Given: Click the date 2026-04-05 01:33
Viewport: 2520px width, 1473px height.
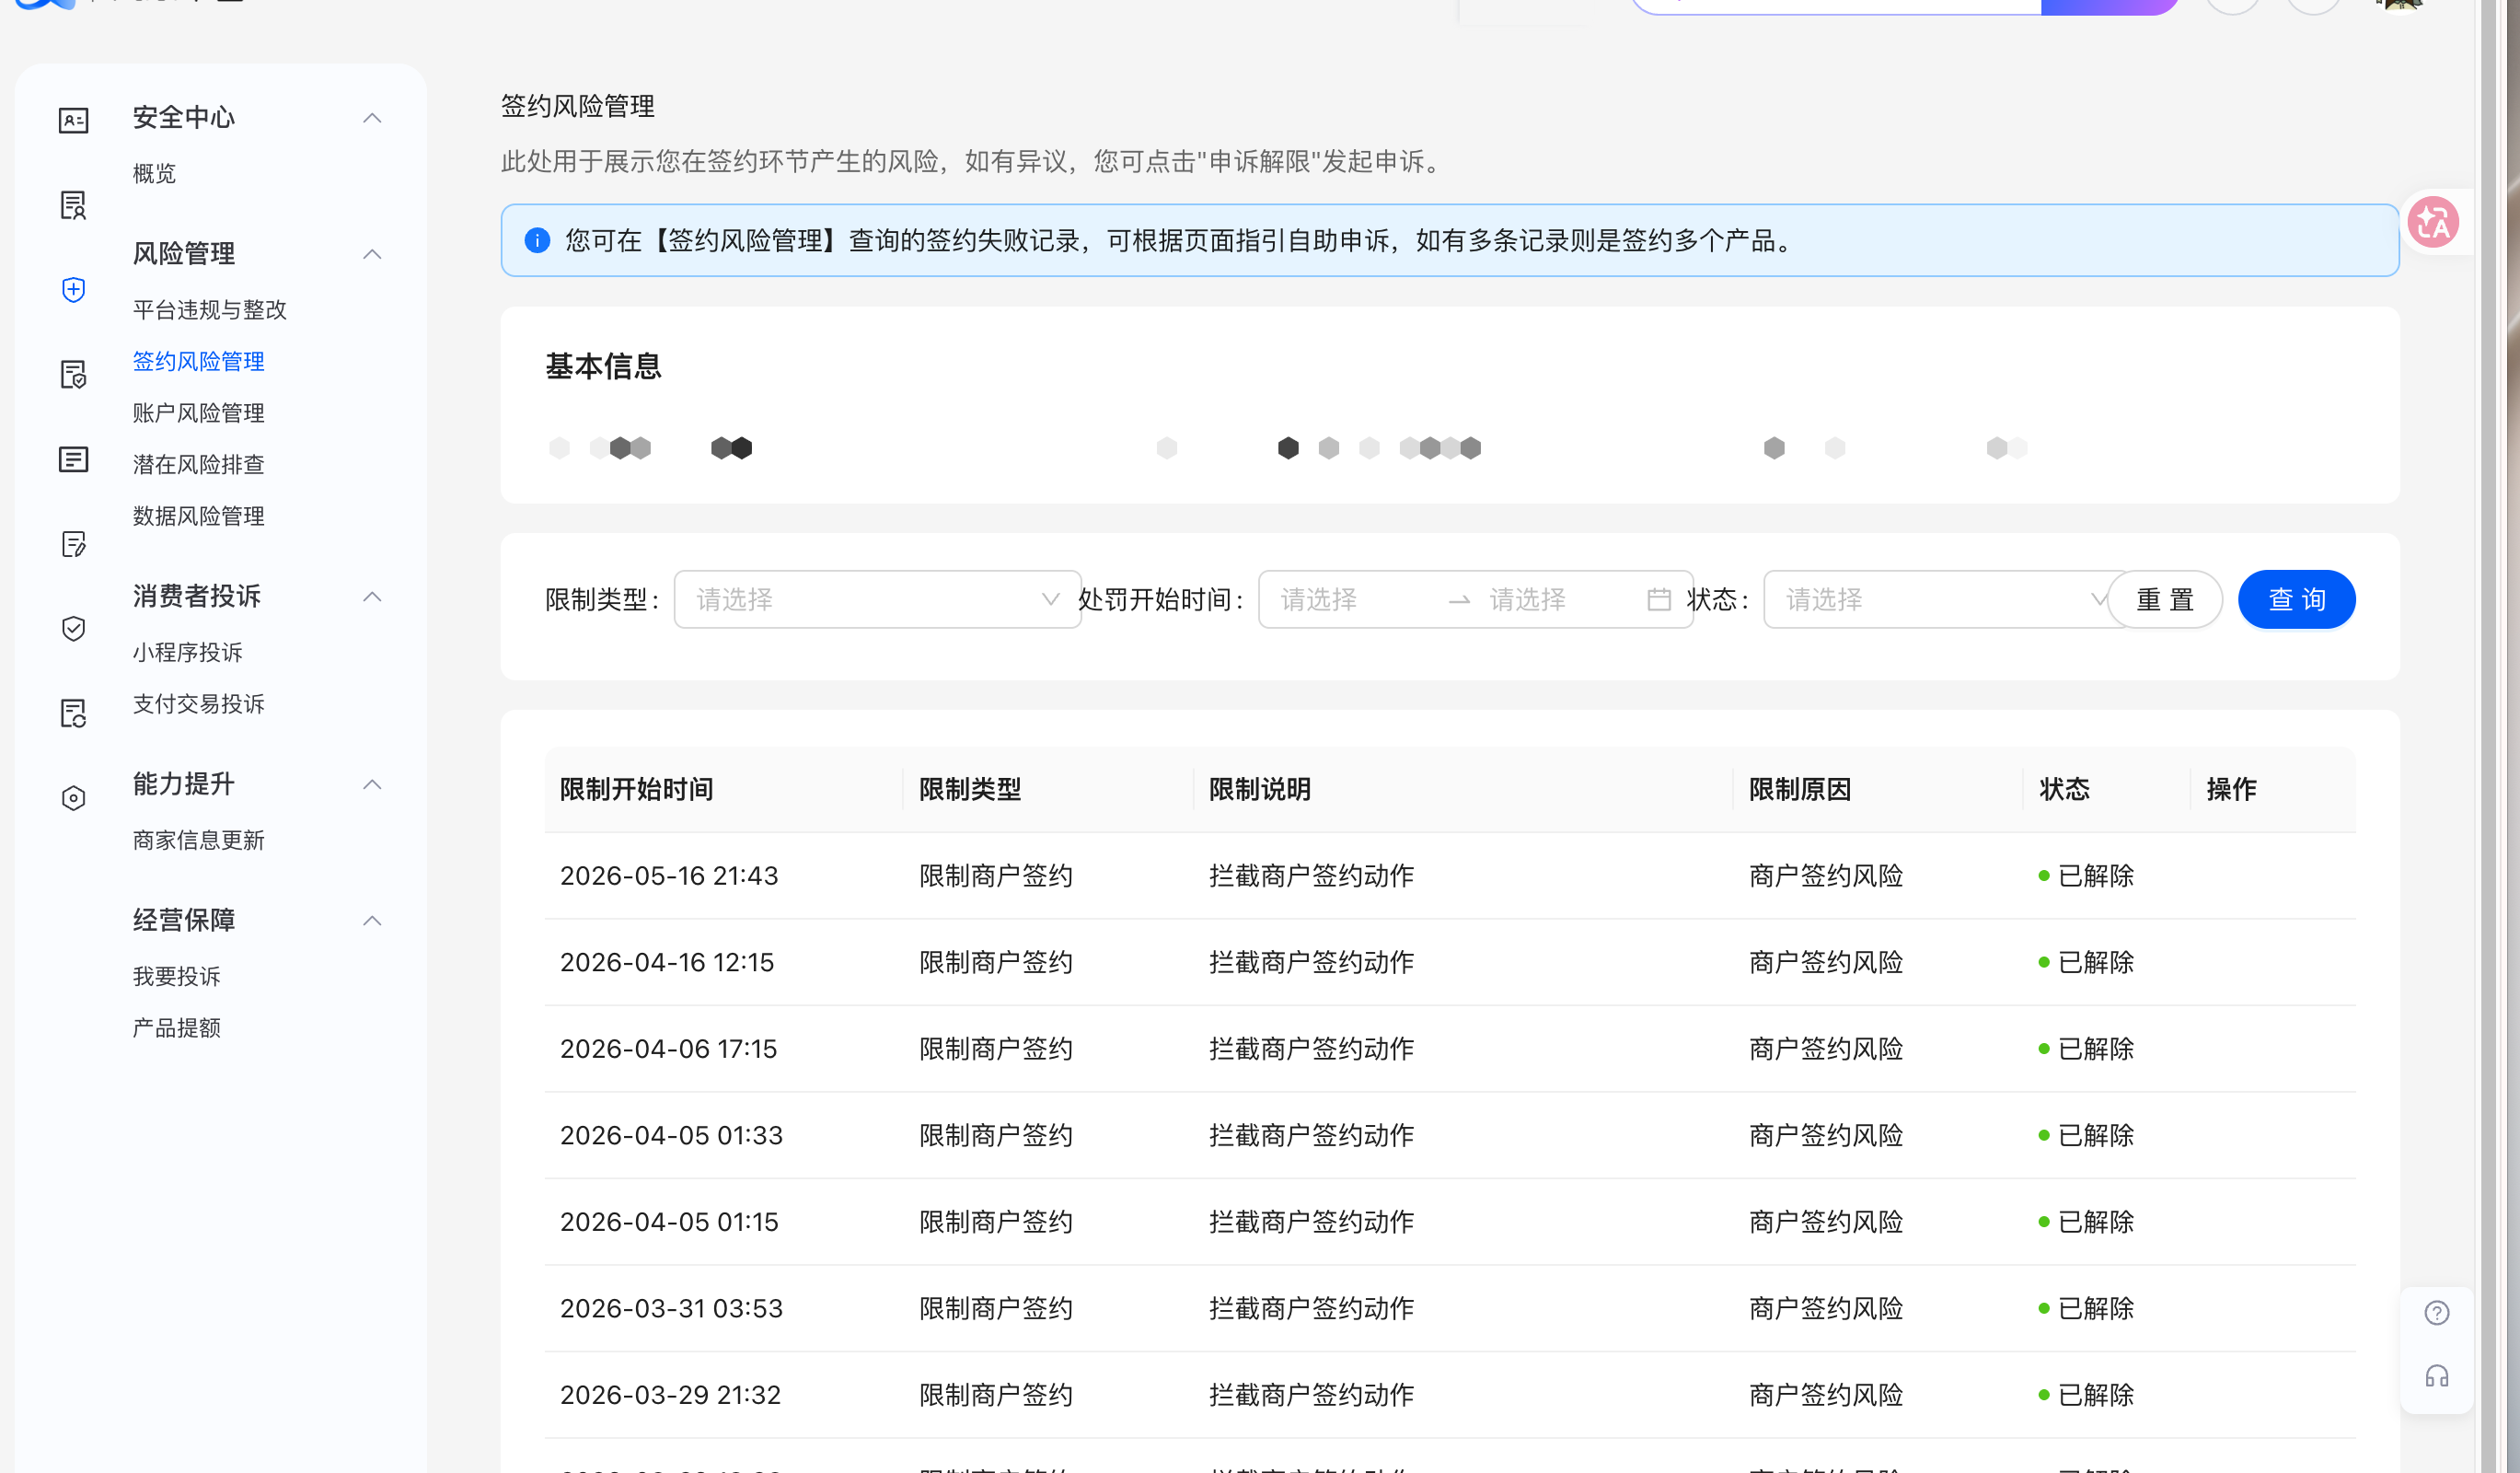Looking at the screenshot, I should click(x=671, y=1135).
